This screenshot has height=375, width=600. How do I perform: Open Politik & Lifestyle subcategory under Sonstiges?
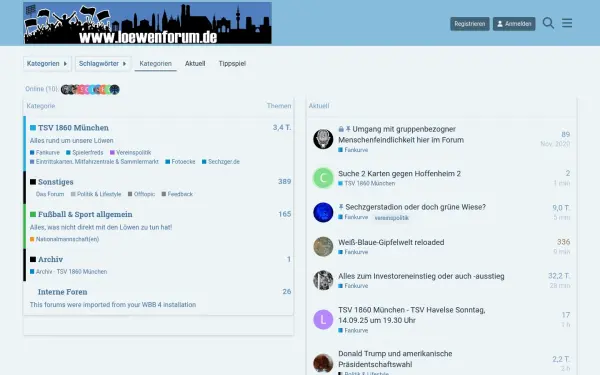pos(96,194)
